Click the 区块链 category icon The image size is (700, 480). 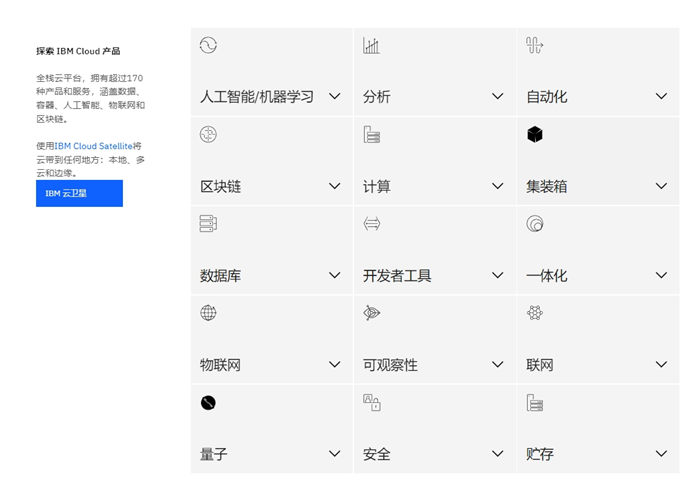208,134
